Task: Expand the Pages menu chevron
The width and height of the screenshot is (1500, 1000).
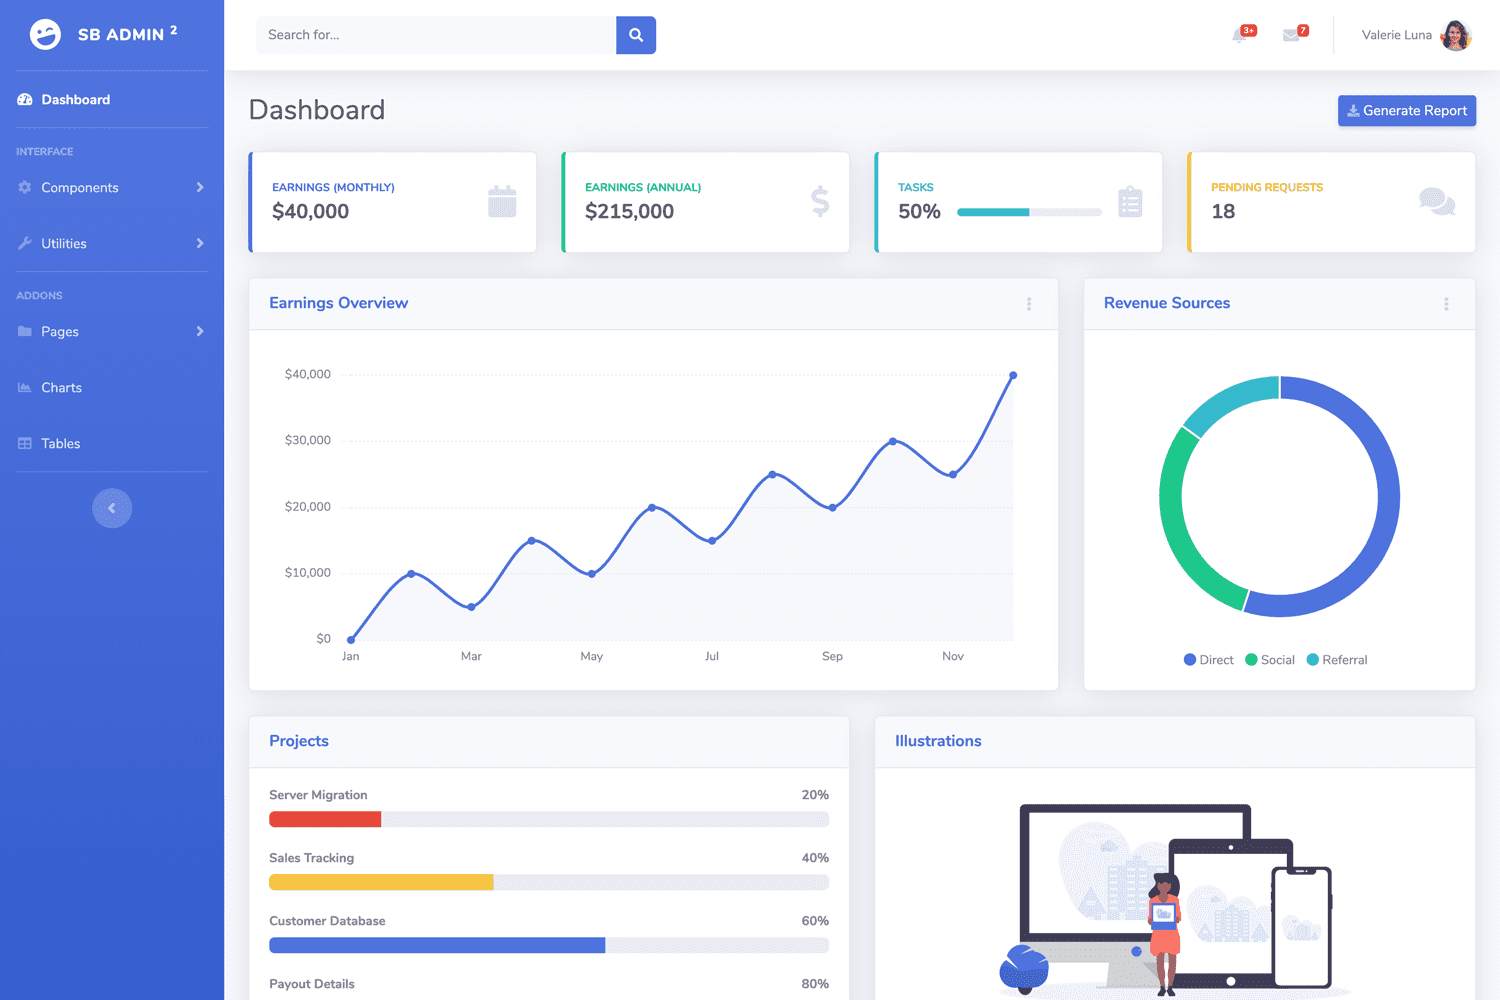Action: [x=199, y=331]
